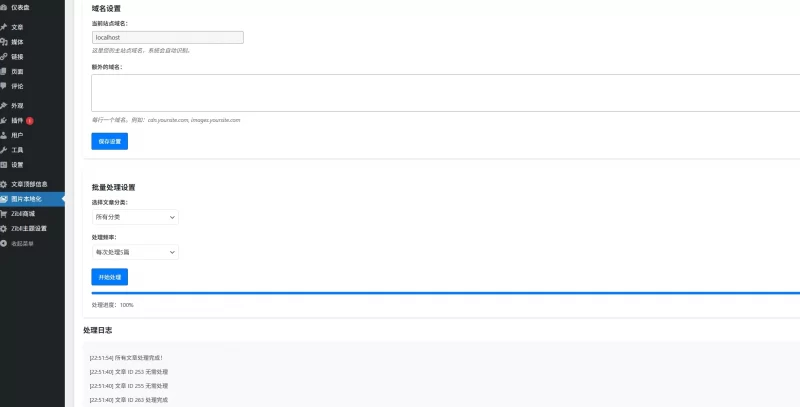Image resolution: width=800 pixels, height=407 pixels.
Task: Click the 评论 comments bubble icon
Action: 4,86
